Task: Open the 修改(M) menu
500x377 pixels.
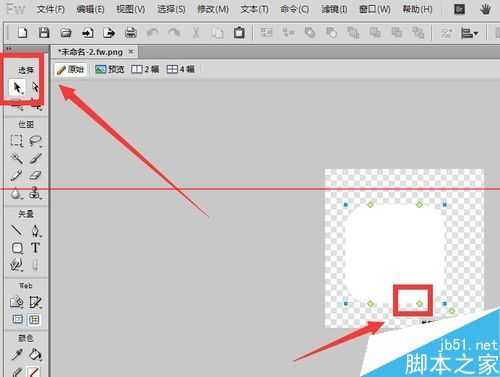Action: pyautogui.click(x=213, y=9)
